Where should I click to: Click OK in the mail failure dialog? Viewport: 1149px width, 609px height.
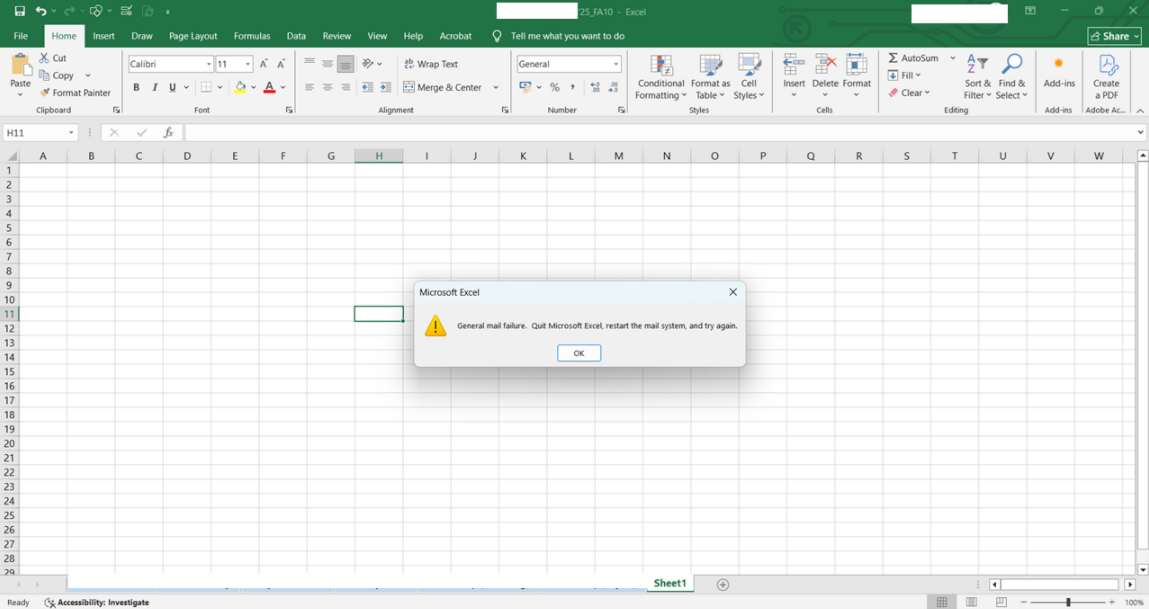click(579, 353)
